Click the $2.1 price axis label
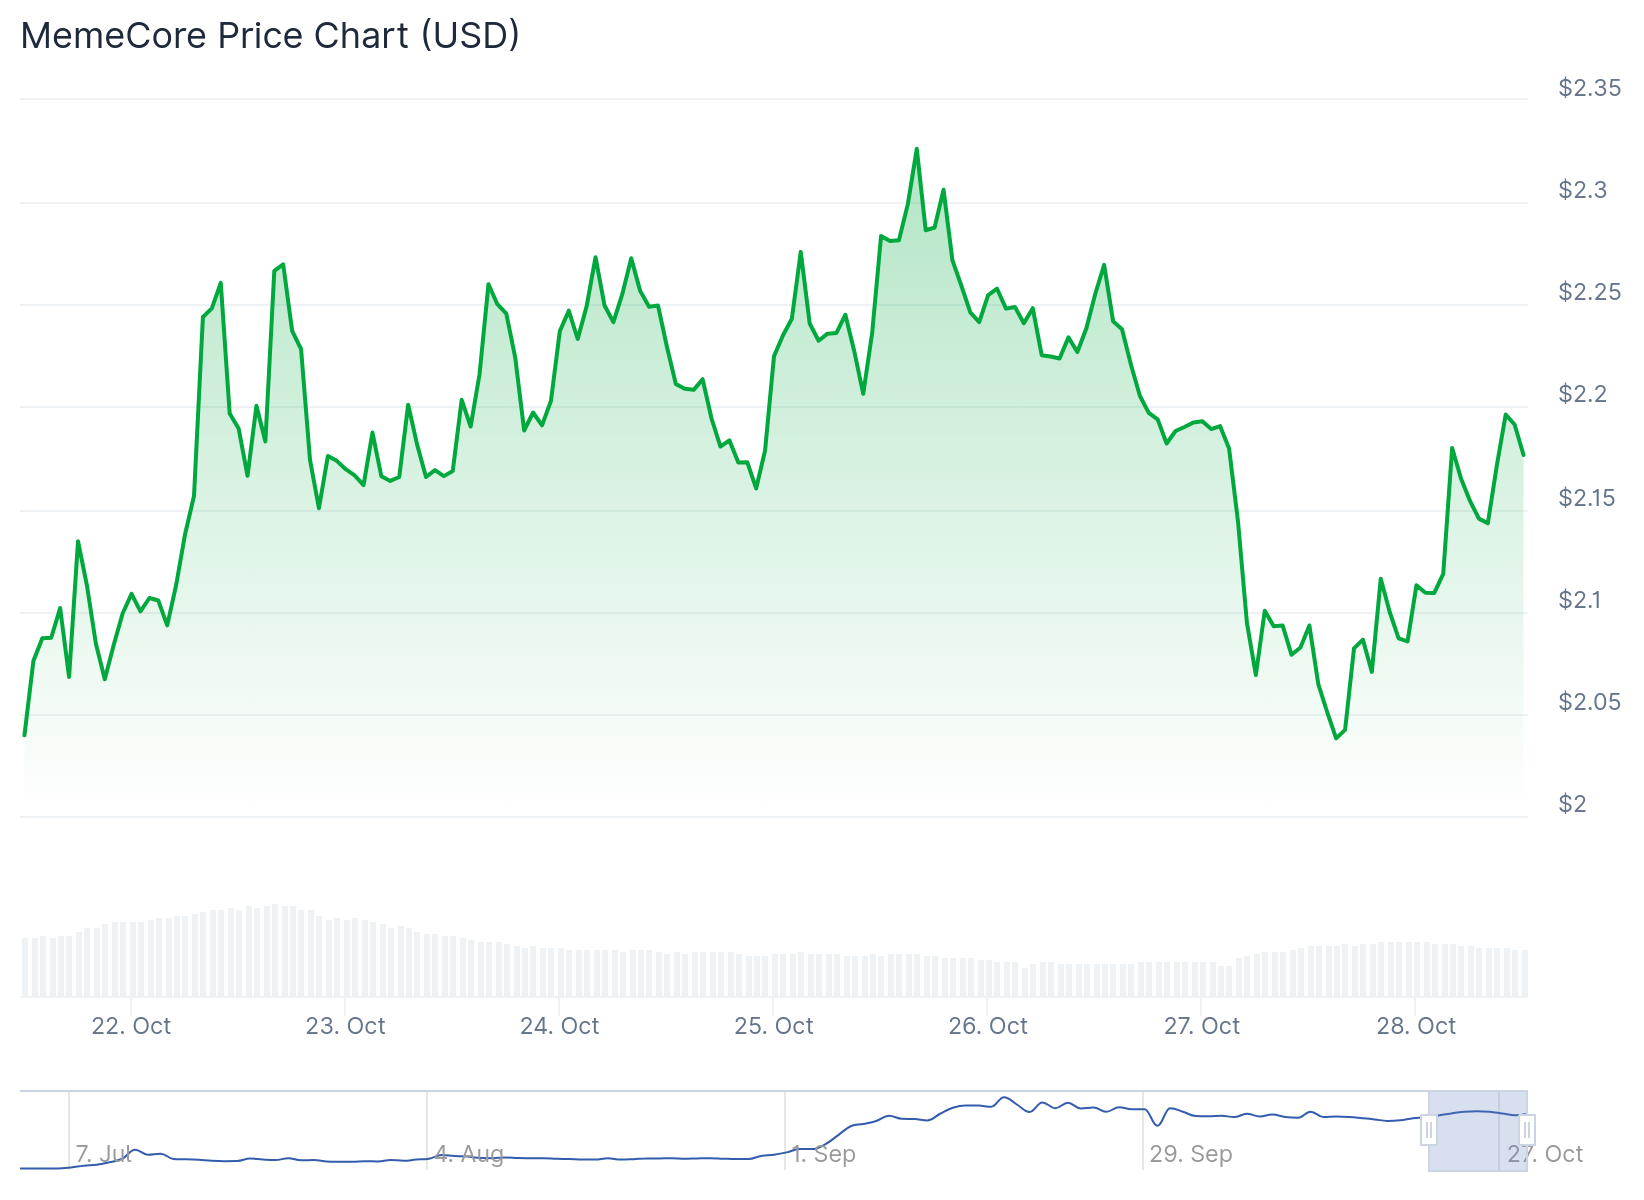 tap(1582, 600)
